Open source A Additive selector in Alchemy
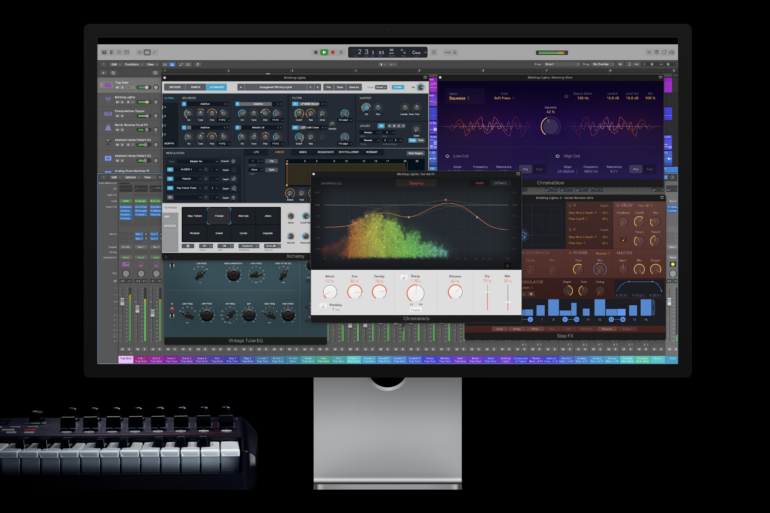770x513 pixels. [x=208, y=104]
